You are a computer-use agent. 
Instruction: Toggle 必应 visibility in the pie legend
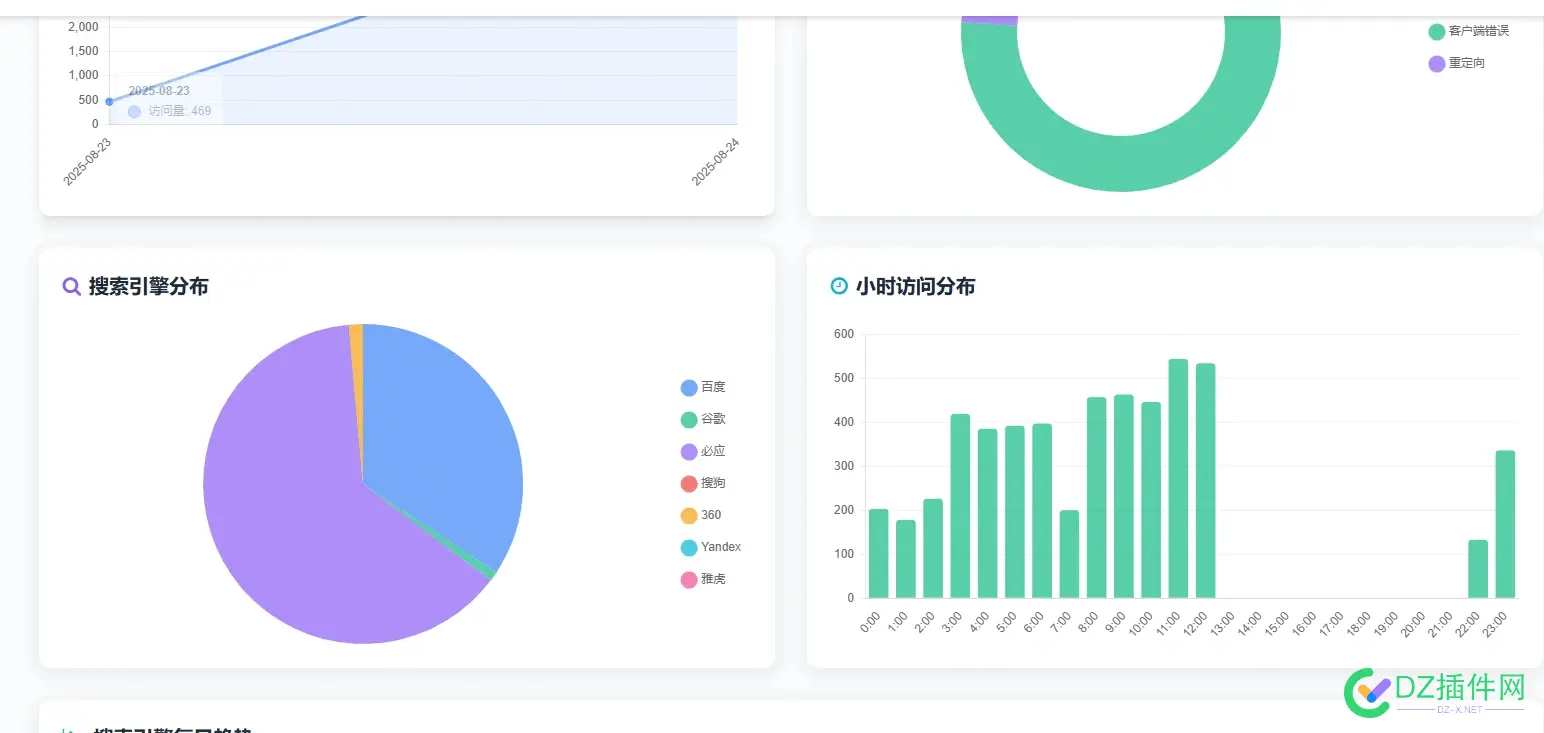pos(705,451)
